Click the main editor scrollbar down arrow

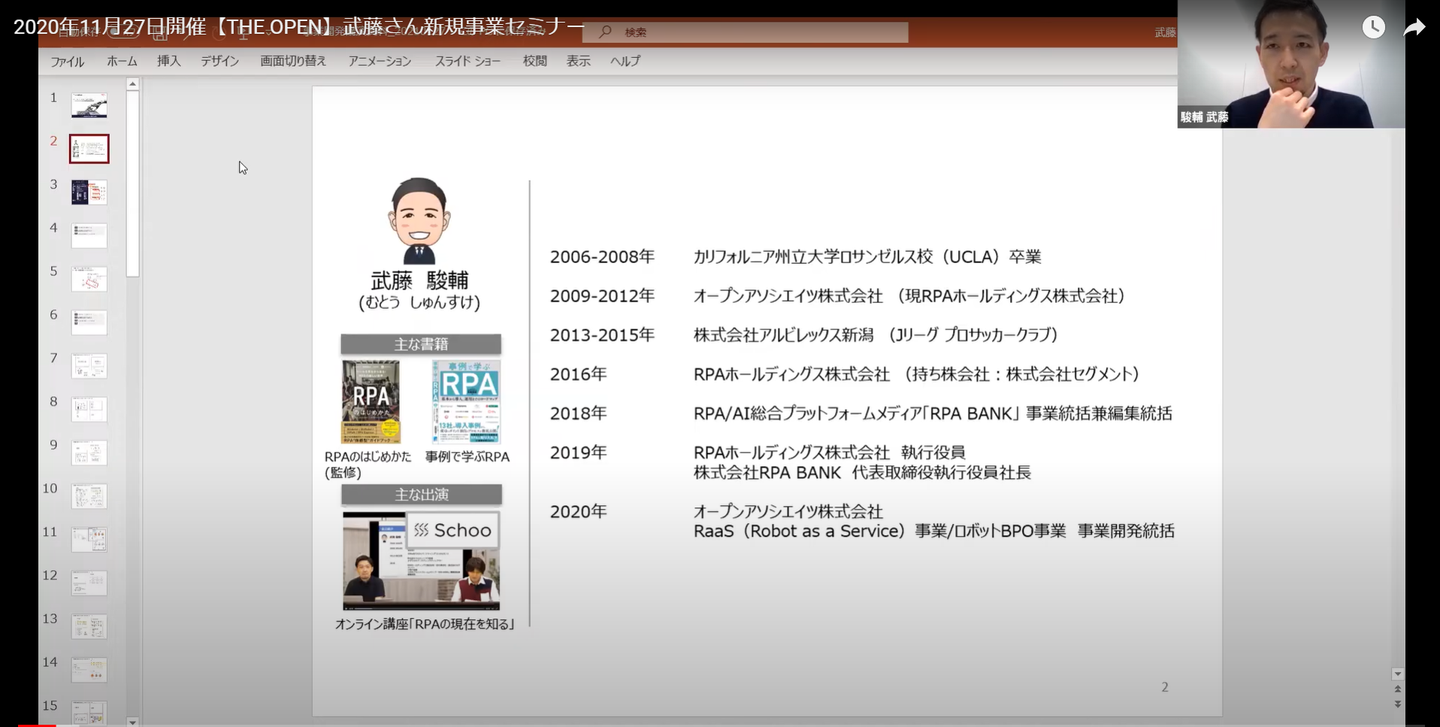click(1398, 674)
